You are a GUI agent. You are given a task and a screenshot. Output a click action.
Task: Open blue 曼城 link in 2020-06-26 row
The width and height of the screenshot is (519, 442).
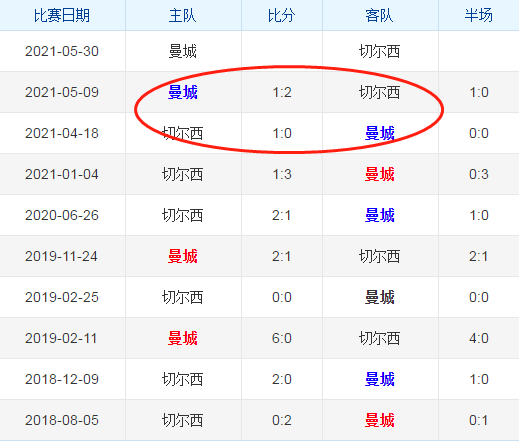[x=380, y=215]
